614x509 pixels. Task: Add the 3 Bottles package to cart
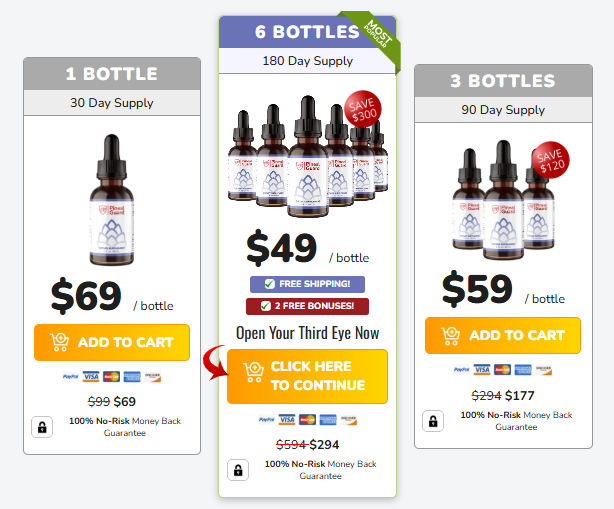tap(503, 335)
